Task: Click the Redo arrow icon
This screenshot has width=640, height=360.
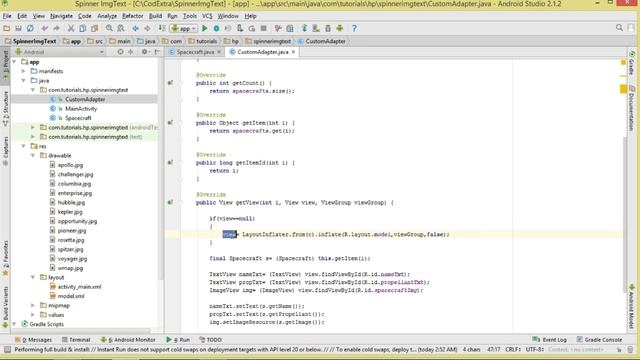Action: pos(56,28)
